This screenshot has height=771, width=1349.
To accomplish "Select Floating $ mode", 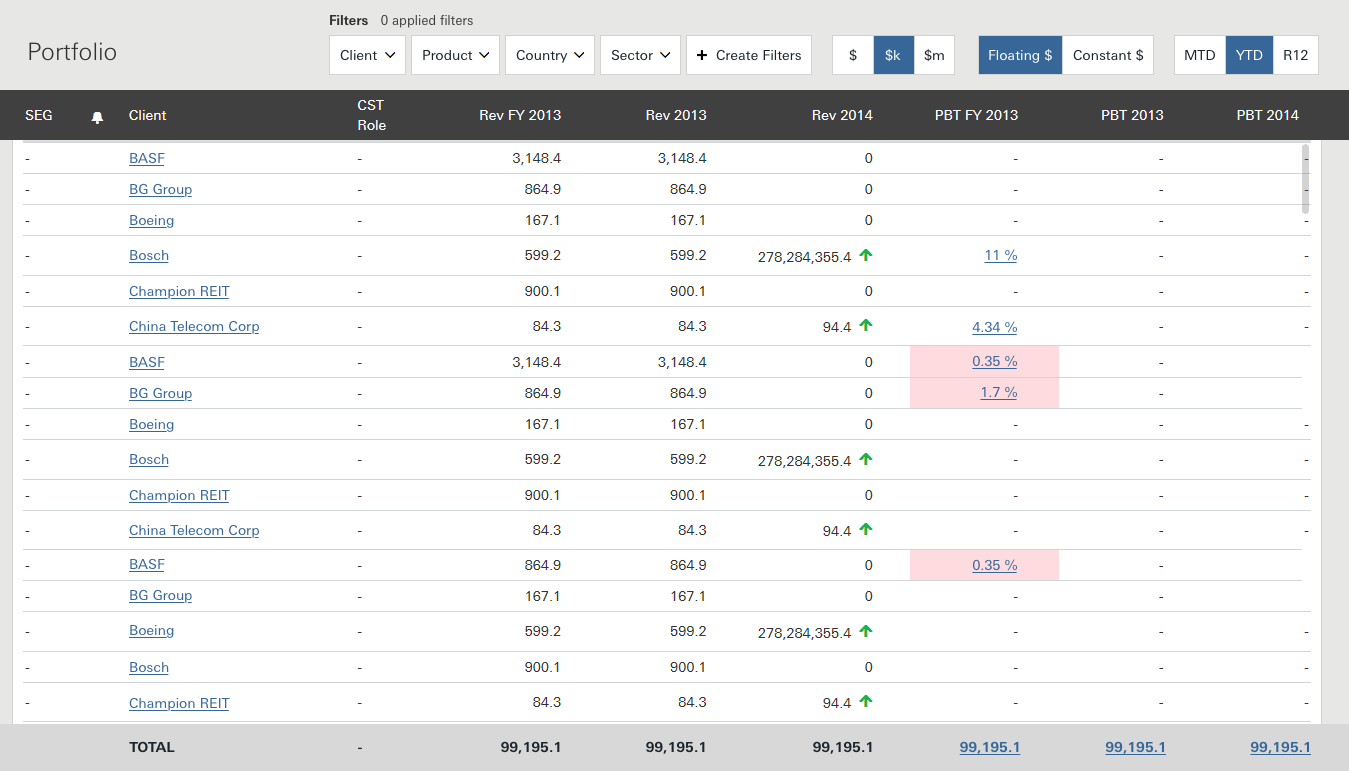I will pyautogui.click(x=1020, y=55).
